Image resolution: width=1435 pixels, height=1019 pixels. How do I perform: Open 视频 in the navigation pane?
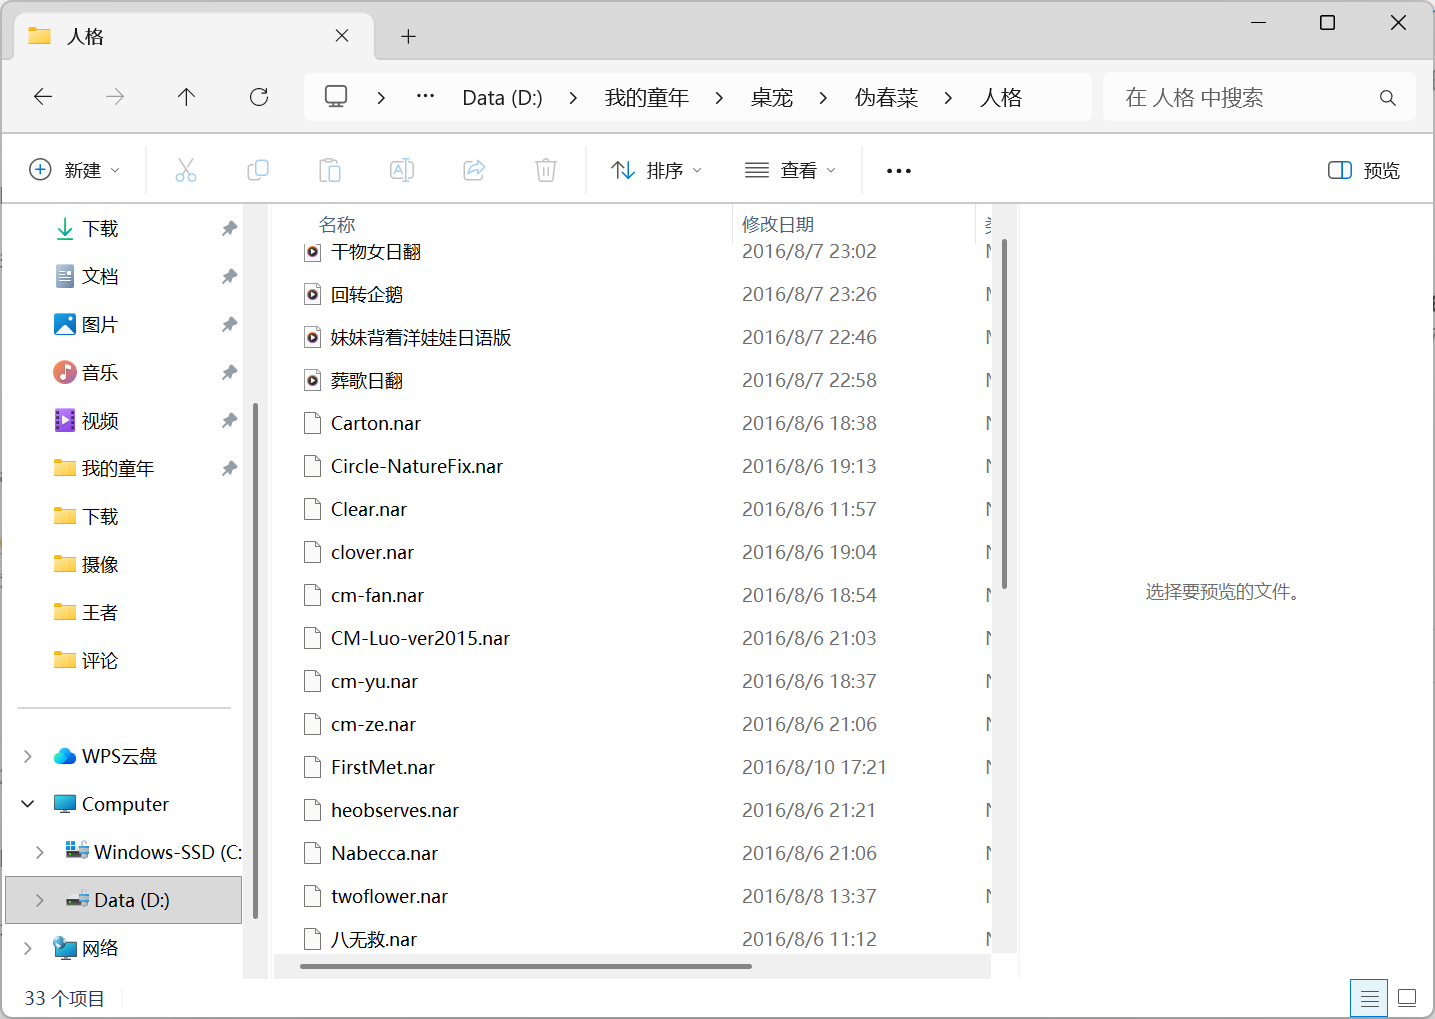[x=100, y=421]
